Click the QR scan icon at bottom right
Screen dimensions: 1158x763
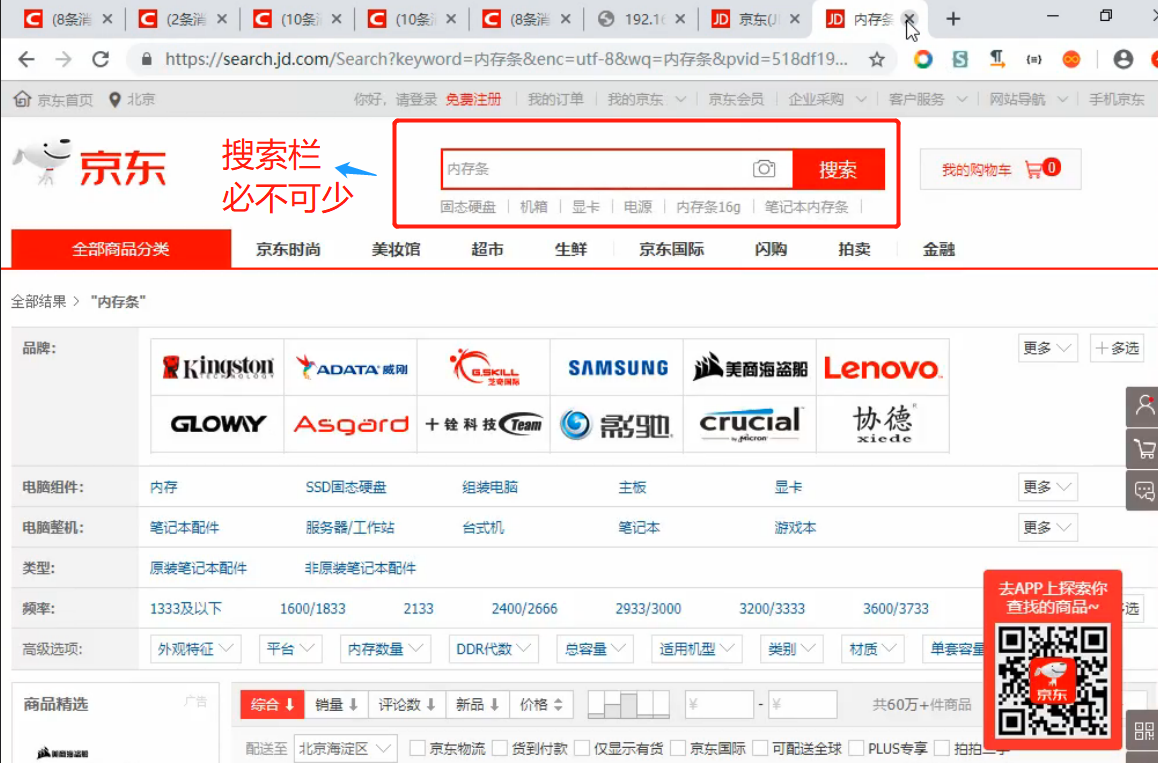pos(1143,730)
